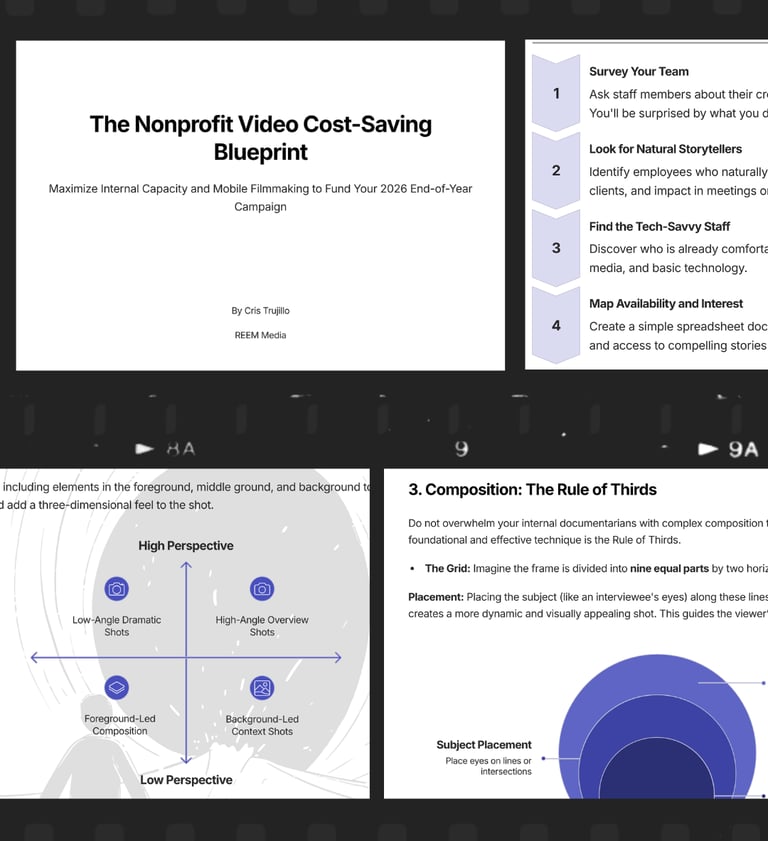Click the 'Find the Tech-Savvy Staff' heading
Screen dimensions: 768x841
point(659,226)
